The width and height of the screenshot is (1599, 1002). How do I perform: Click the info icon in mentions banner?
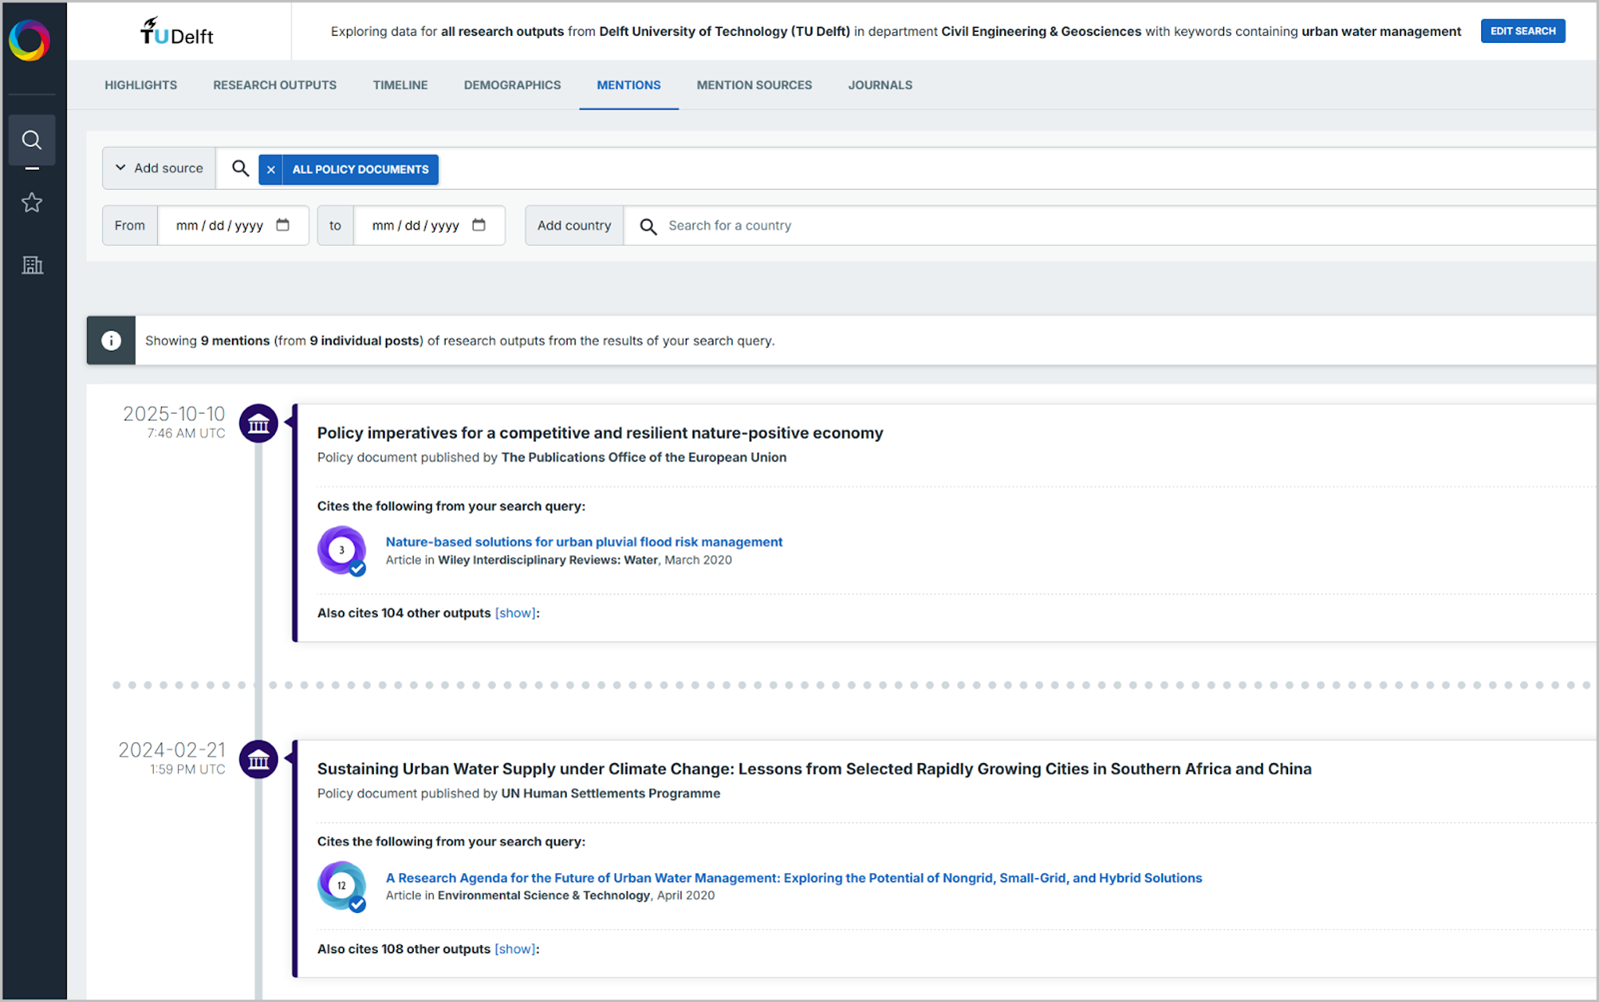pos(111,341)
